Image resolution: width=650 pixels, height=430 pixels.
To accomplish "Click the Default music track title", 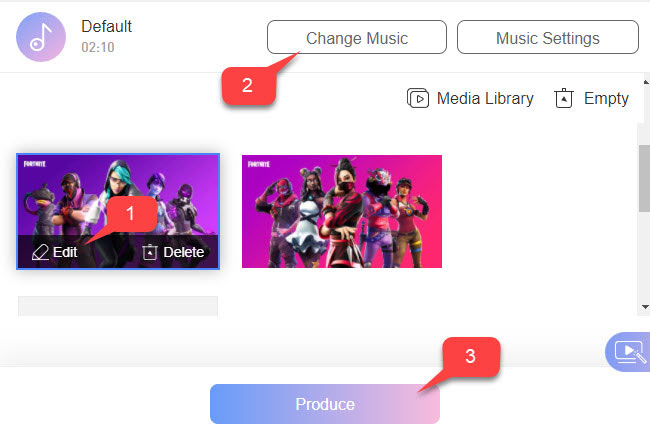I will 107,27.
